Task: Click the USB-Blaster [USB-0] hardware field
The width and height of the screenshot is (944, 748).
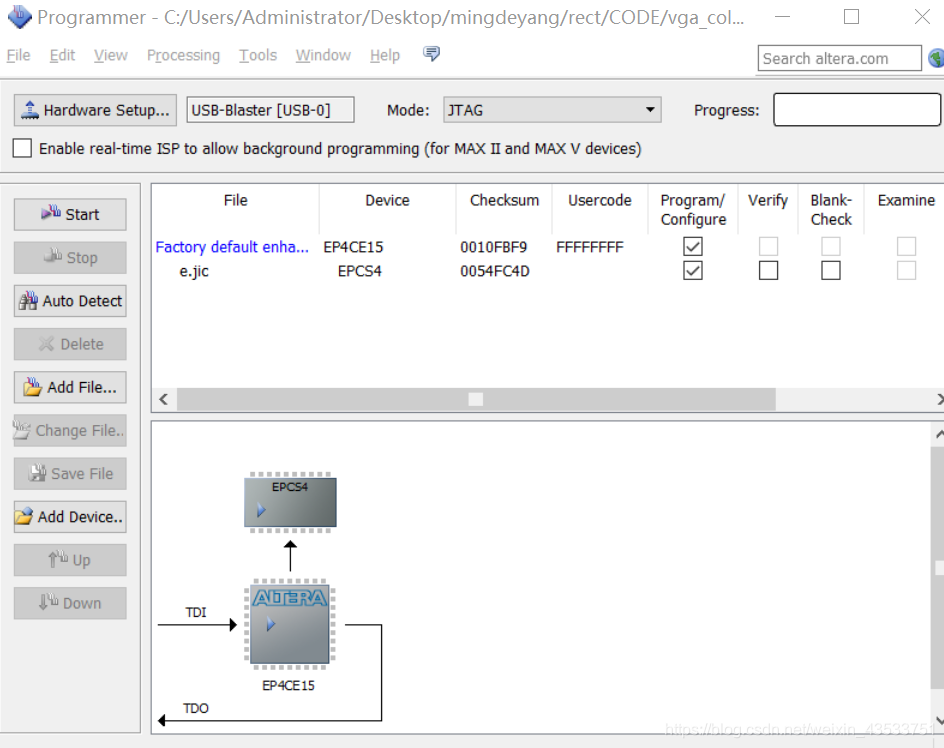Action: click(270, 110)
